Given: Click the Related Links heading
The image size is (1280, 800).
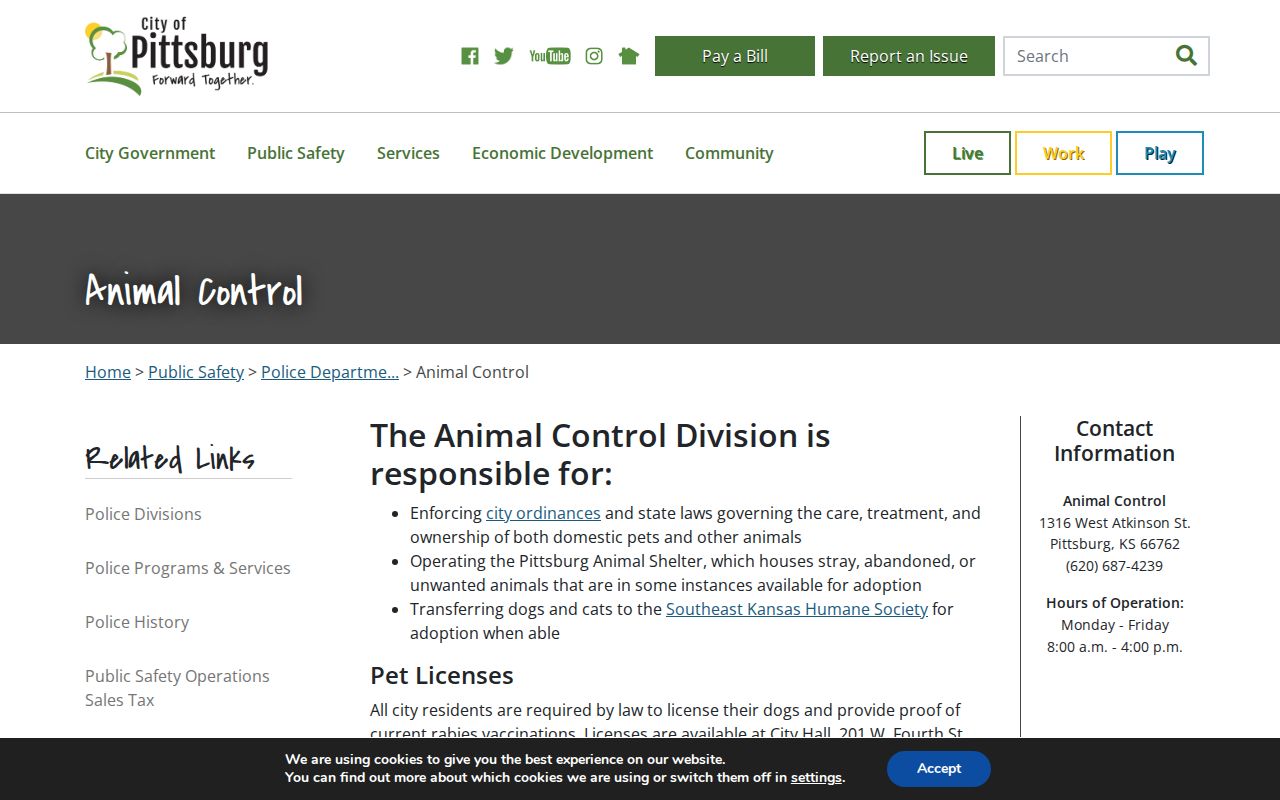Looking at the screenshot, I should click(170, 458).
